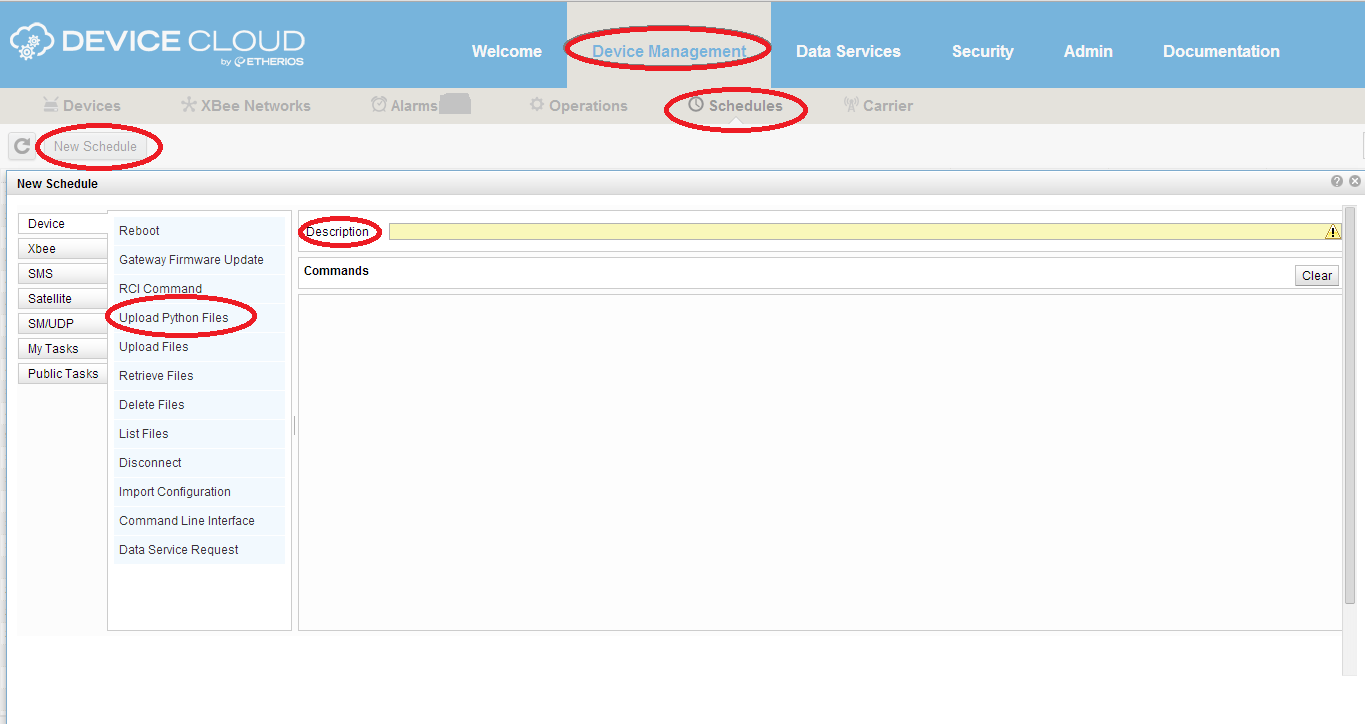Click the dialog's vertical scrollbar
Screen dimensions: 1365x724
click(1349, 400)
